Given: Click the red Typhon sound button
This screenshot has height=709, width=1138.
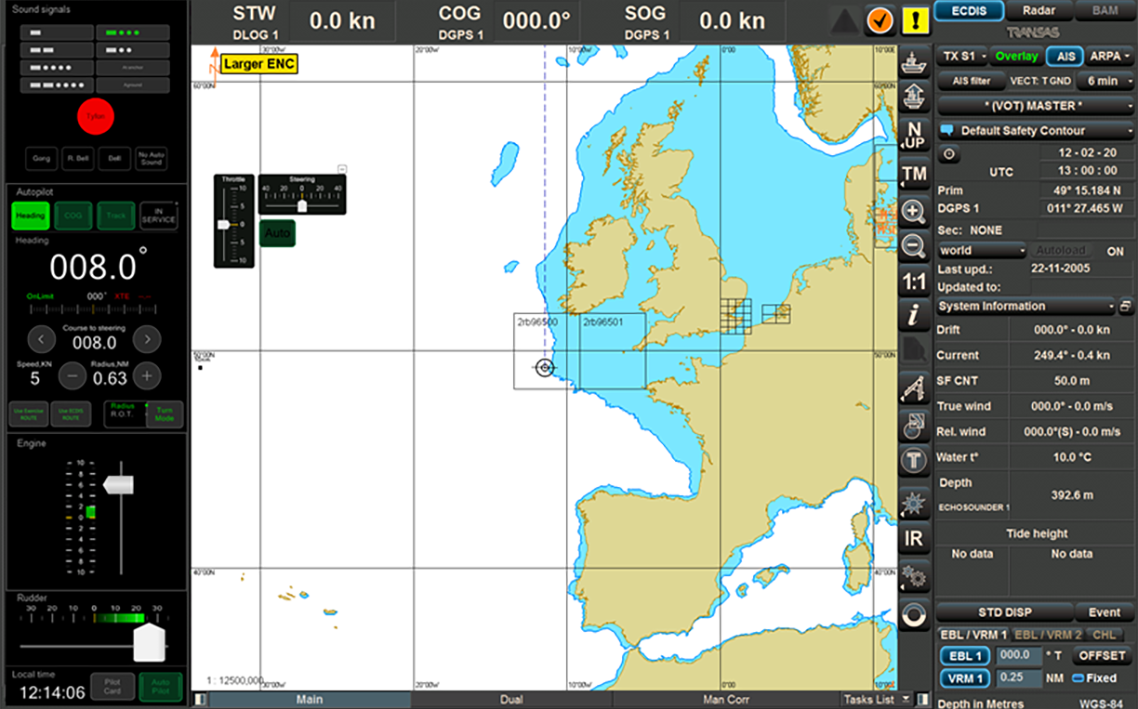Looking at the screenshot, I should pyautogui.click(x=96, y=116).
